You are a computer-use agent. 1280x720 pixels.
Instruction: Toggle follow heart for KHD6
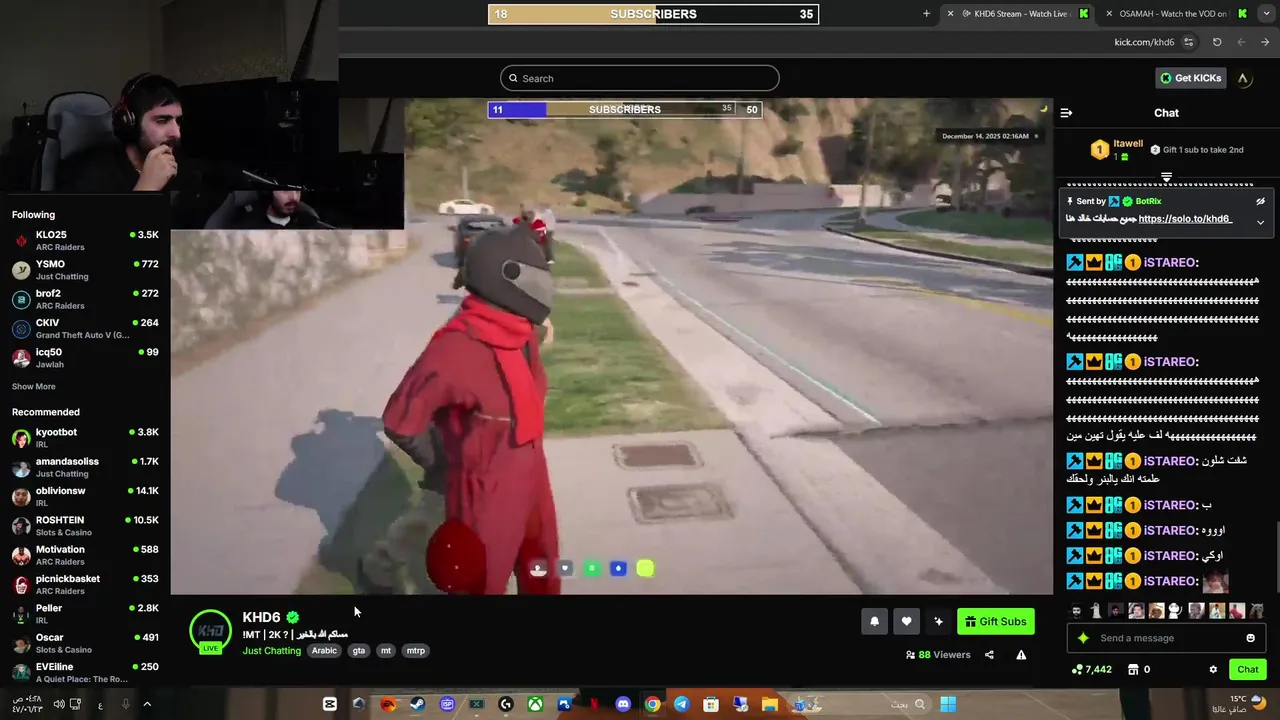coord(906,621)
